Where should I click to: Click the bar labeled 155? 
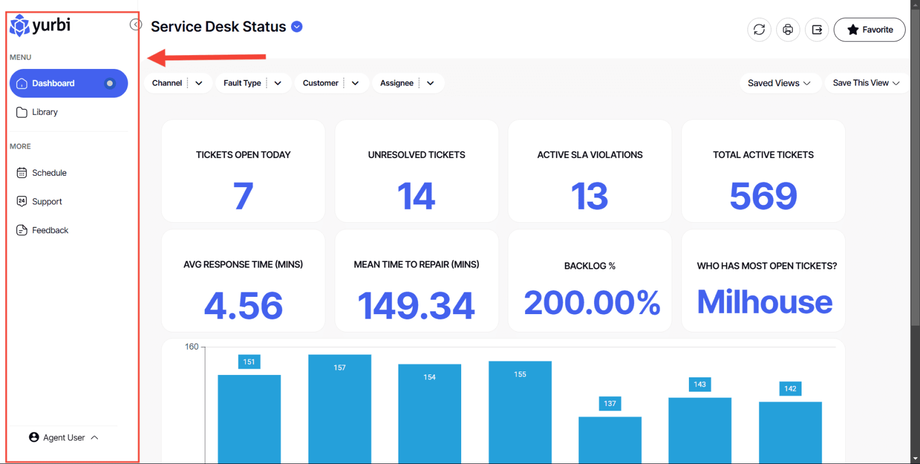click(x=520, y=412)
